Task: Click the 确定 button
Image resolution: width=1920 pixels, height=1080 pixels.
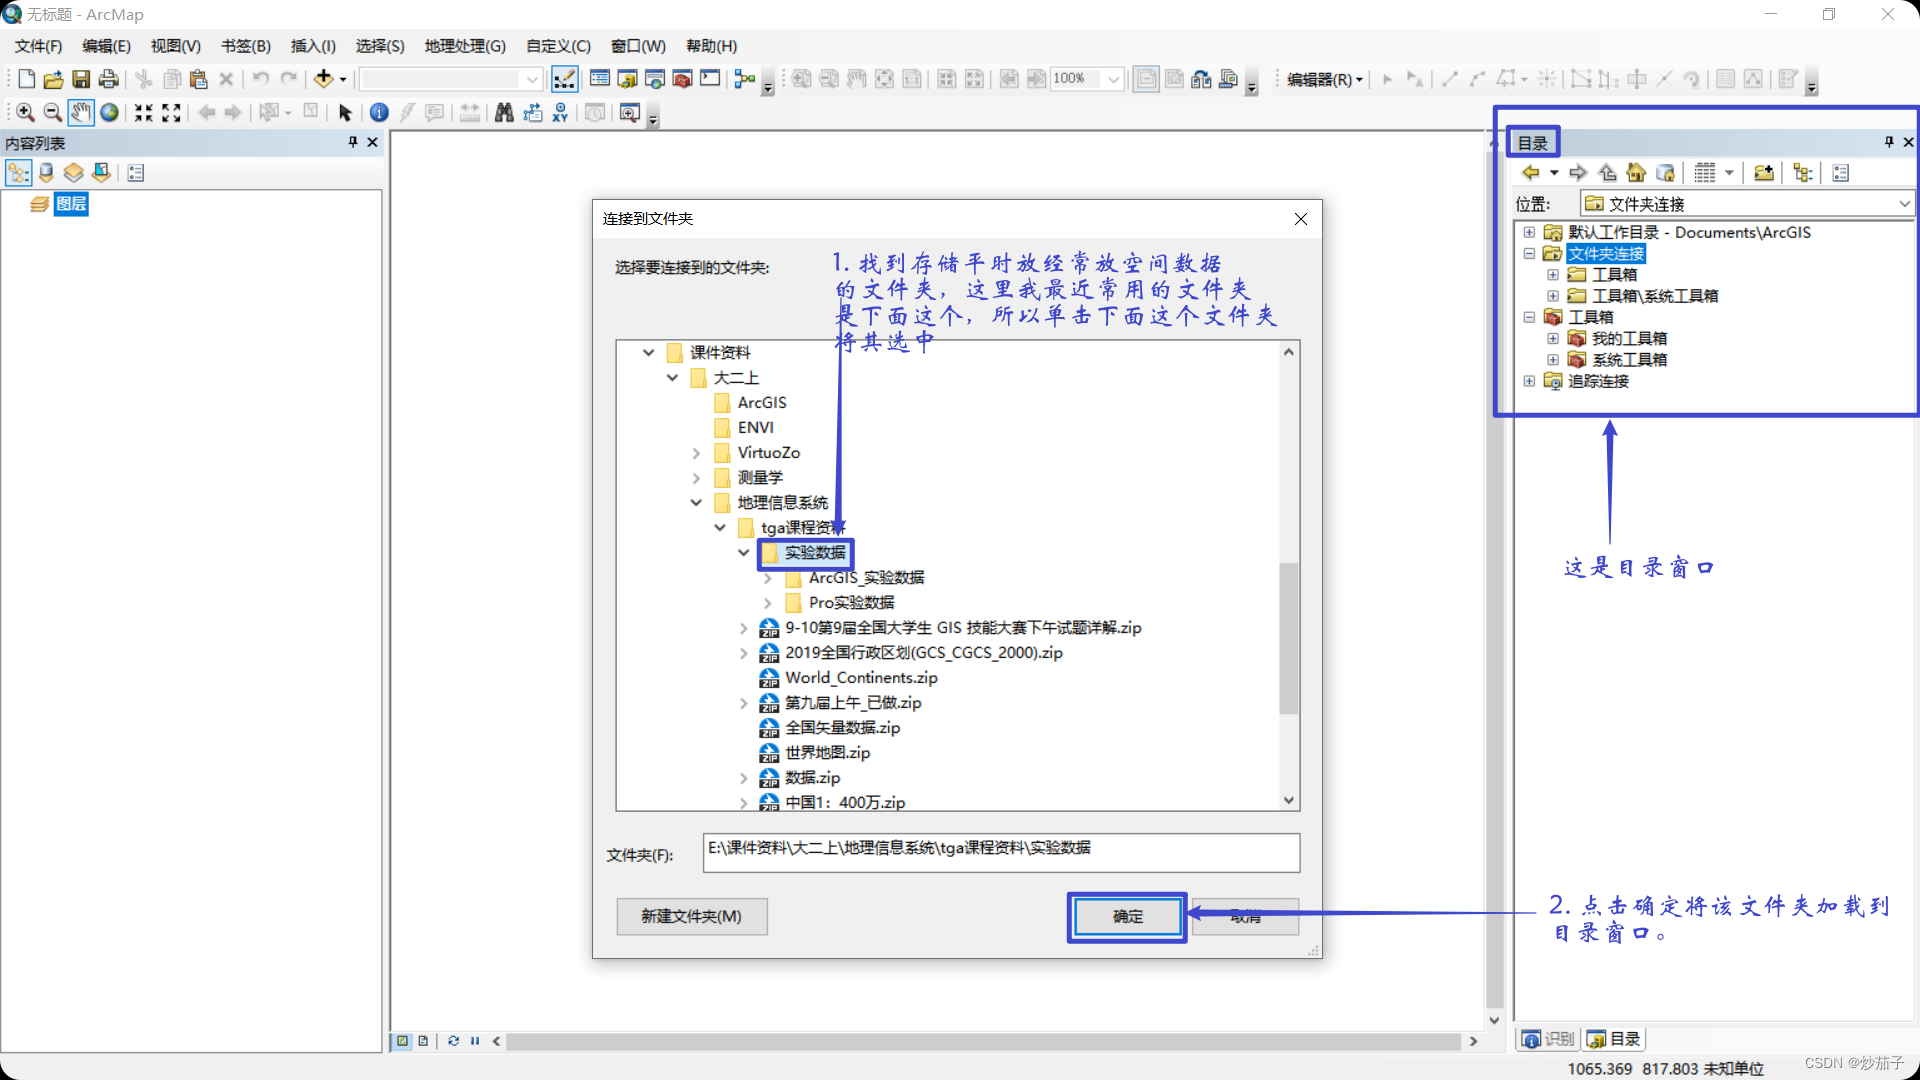Action: pyautogui.click(x=1127, y=916)
